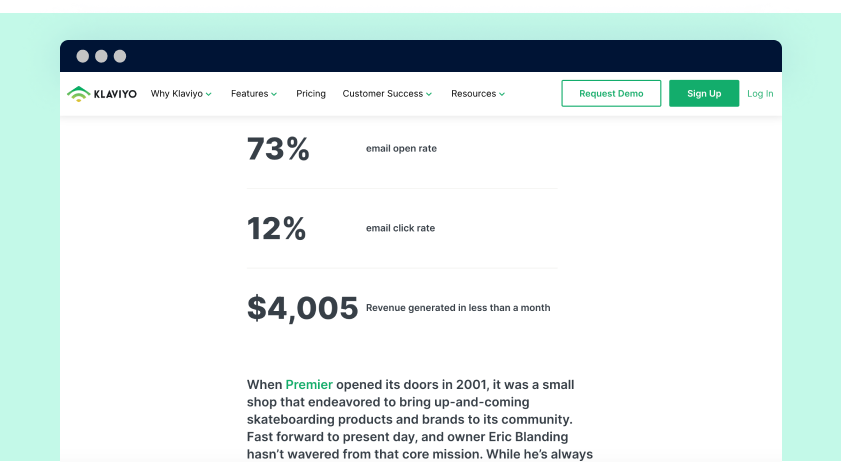Screen dimensions: 841x462
Task: Open the Features menu item
Action: click(249, 94)
